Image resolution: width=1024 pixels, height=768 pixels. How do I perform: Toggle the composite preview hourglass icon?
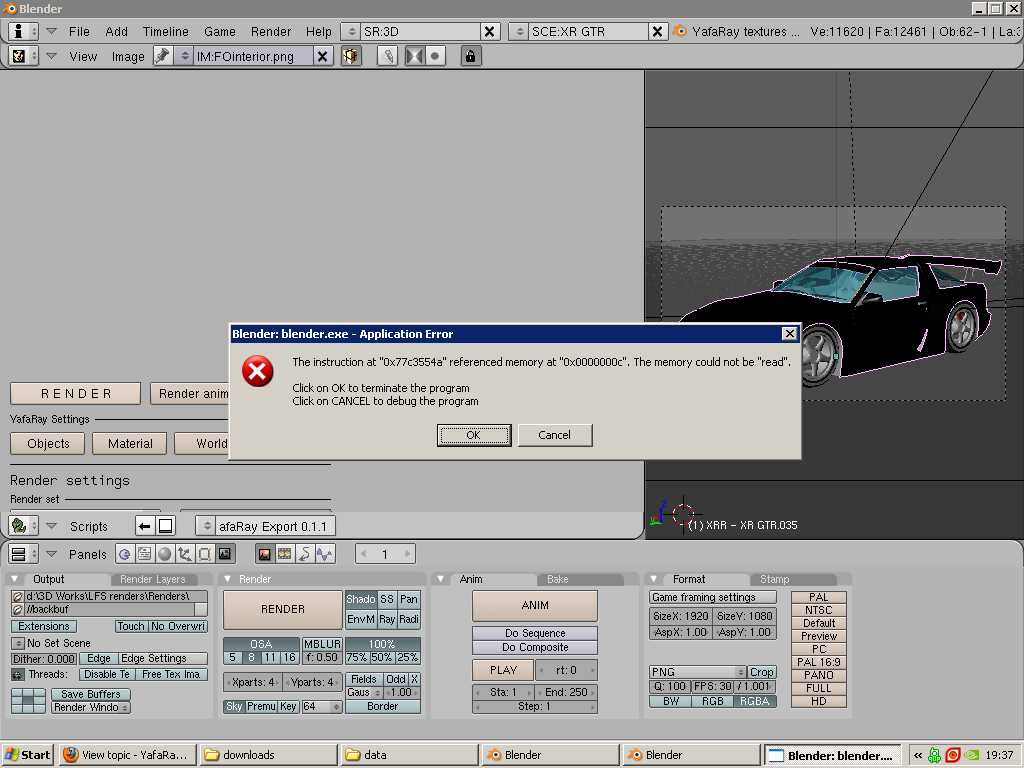(414, 56)
